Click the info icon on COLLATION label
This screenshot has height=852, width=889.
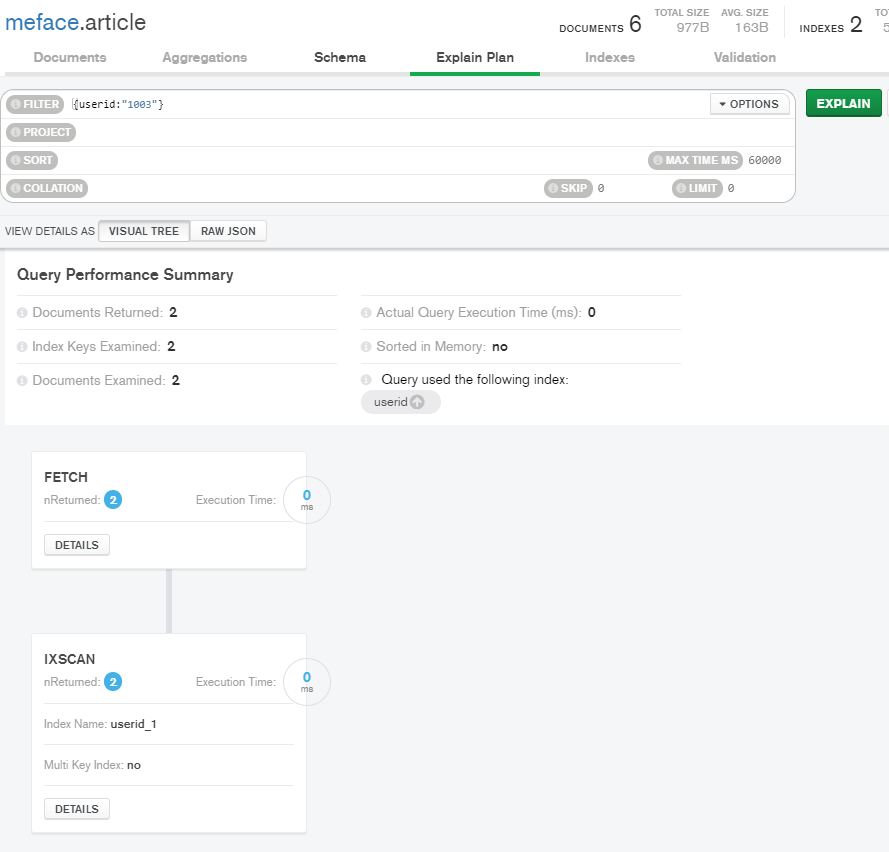tap(15, 188)
